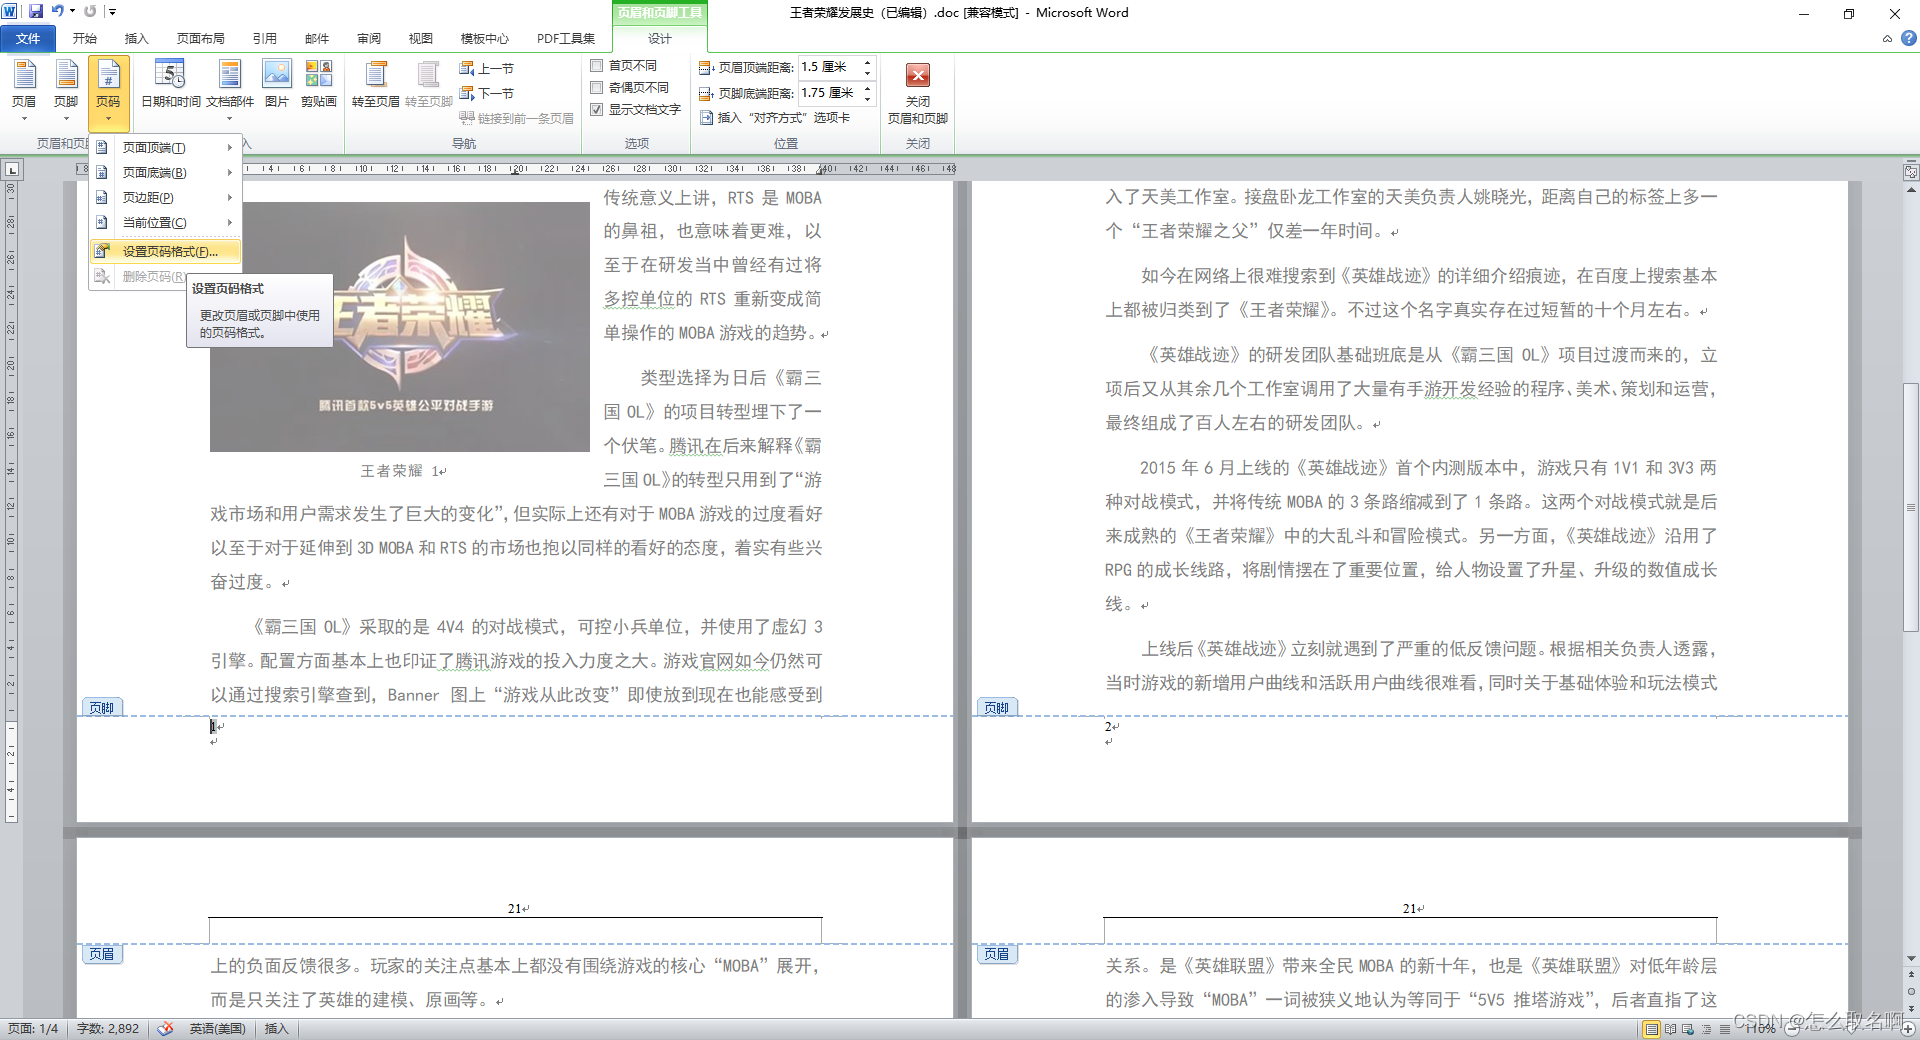
Task: Open the 页脚 (Footer) gallery button
Action: pos(66,90)
